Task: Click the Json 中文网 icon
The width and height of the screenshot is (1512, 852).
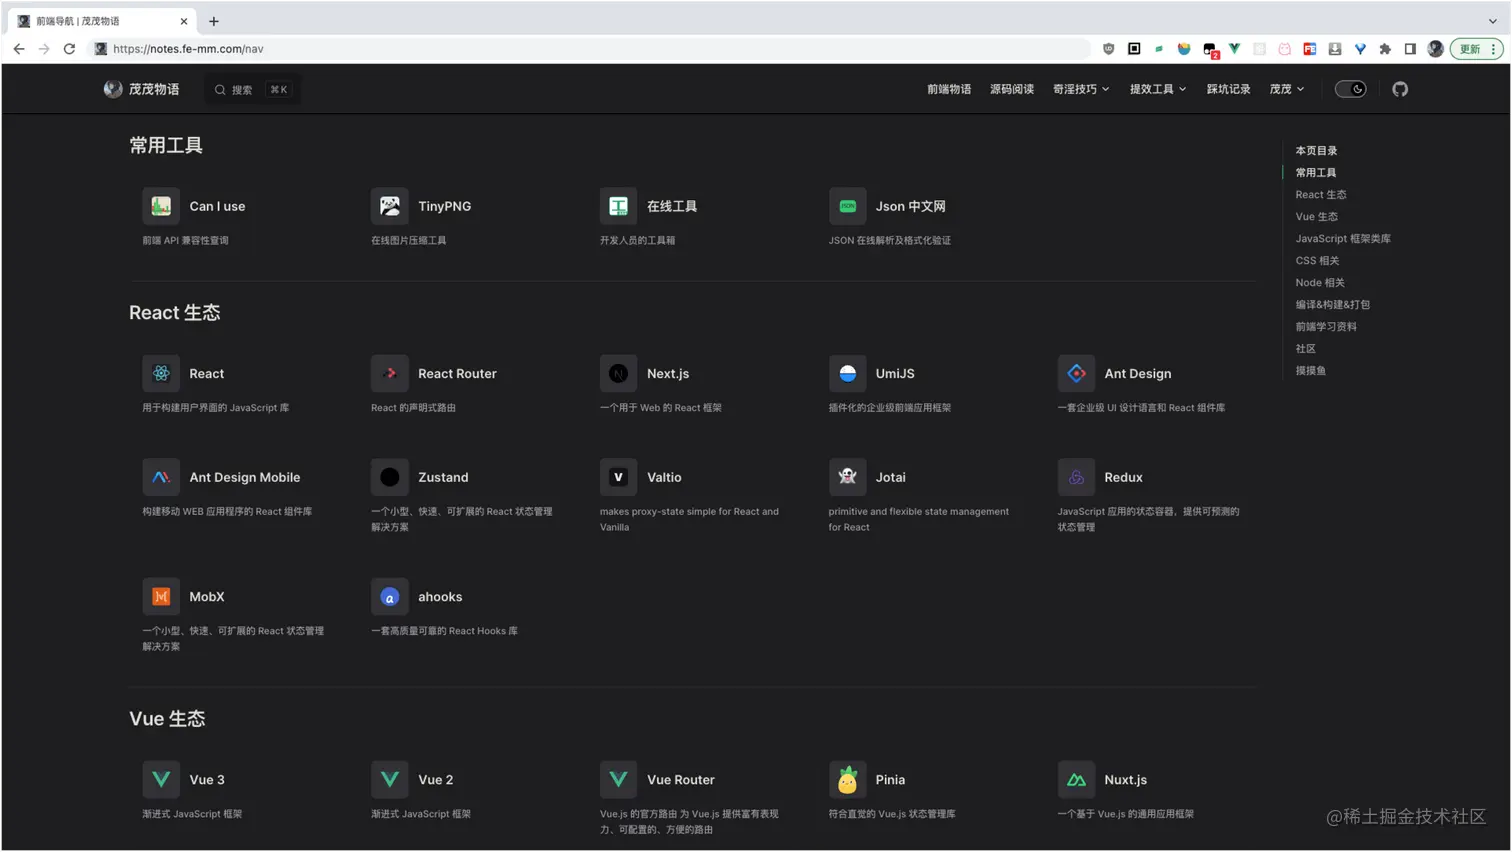Action: point(848,206)
